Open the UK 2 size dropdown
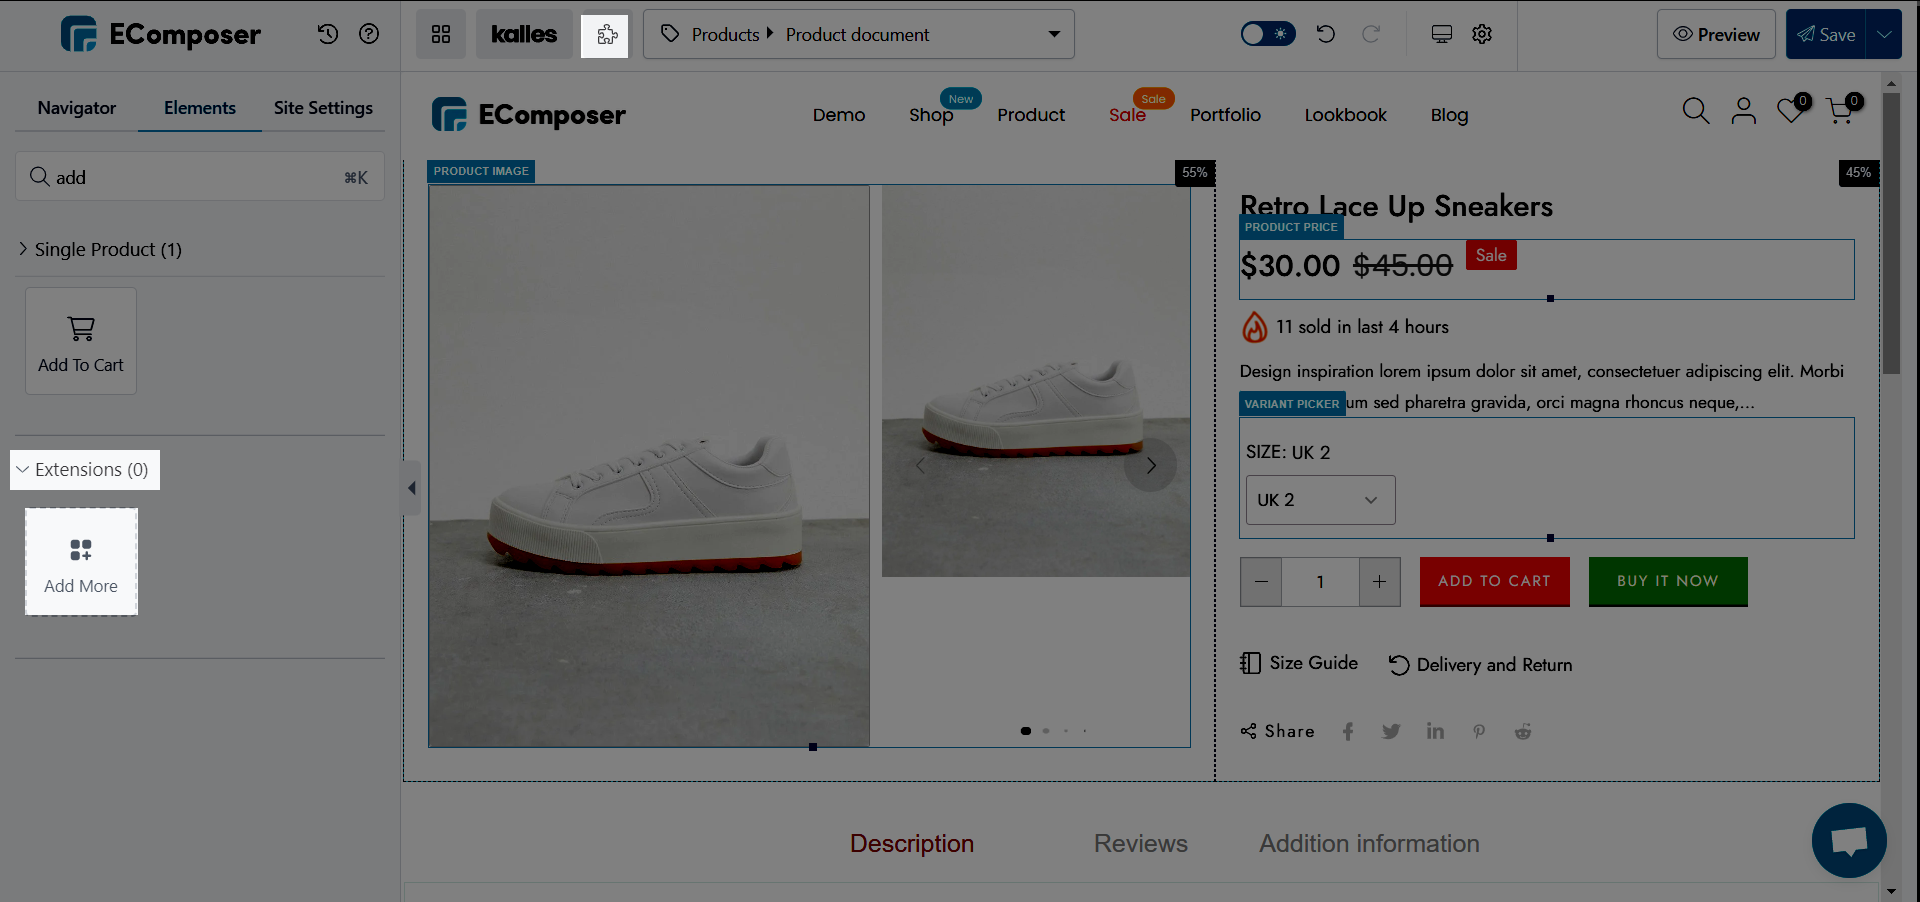The height and width of the screenshot is (902, 1920). click(x=1319, y=500)
